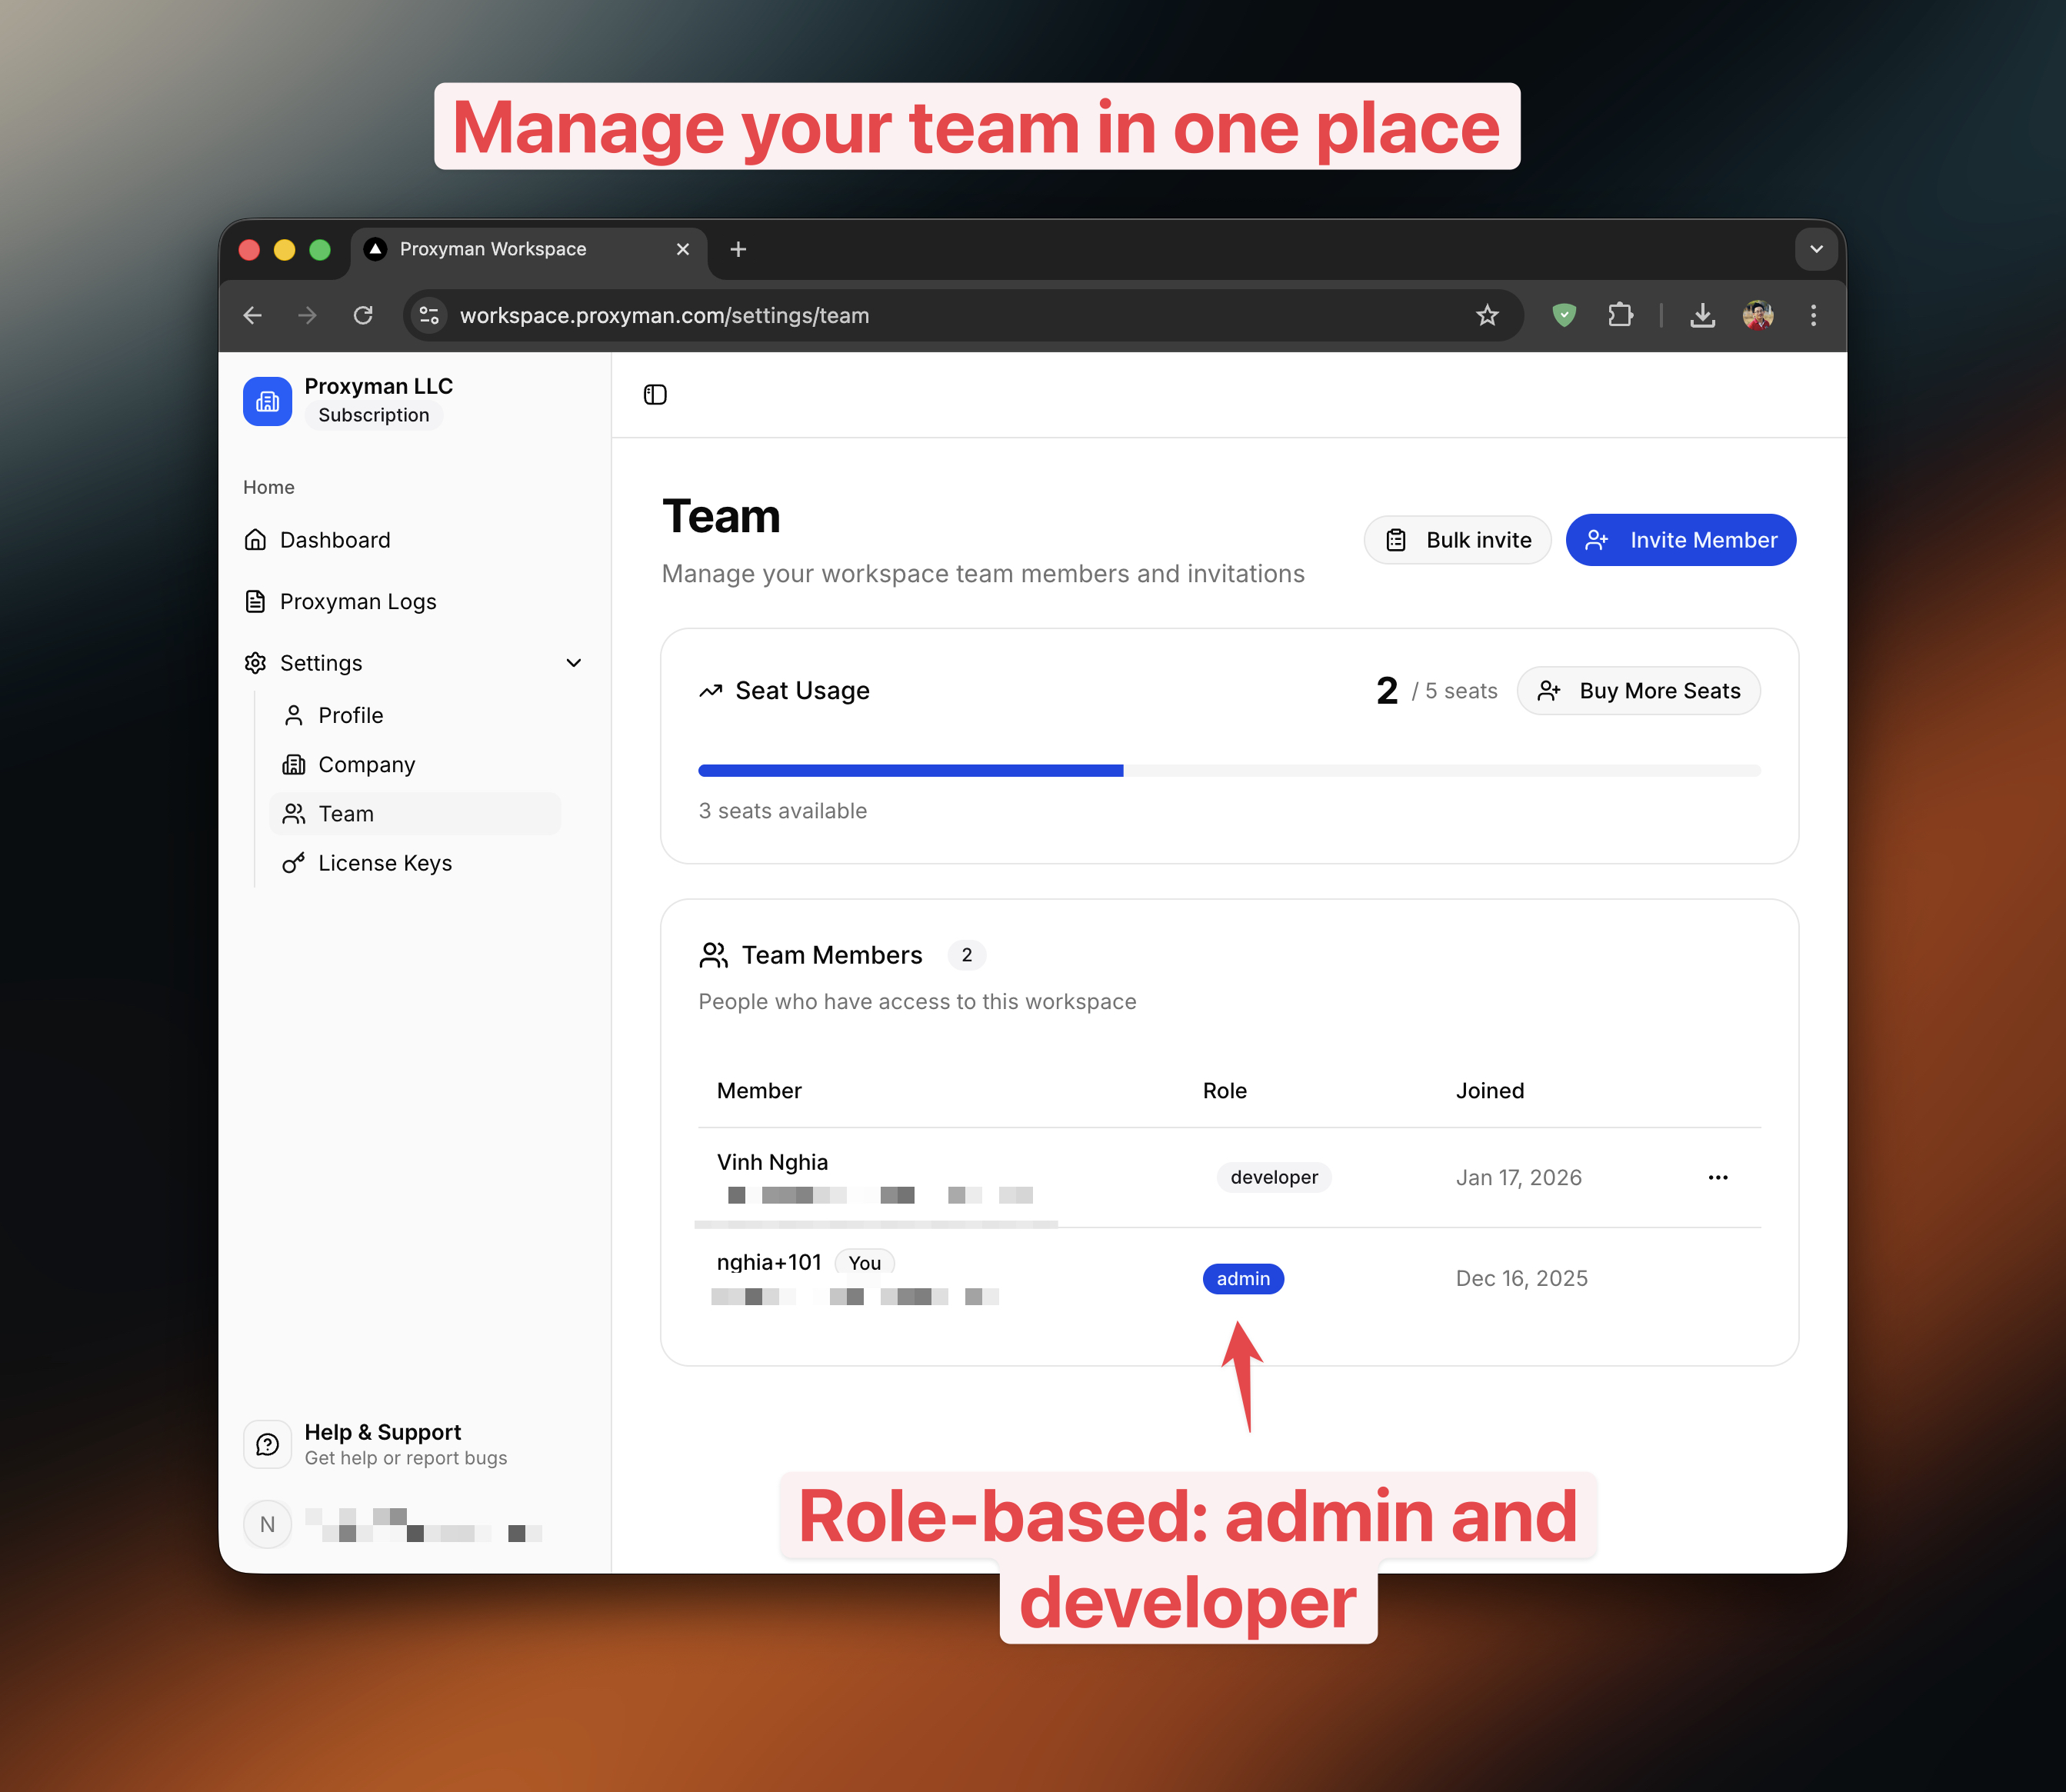Open the Company settings page
The width and height of the screenshot is (2066, 1792).
pos(366,764)
